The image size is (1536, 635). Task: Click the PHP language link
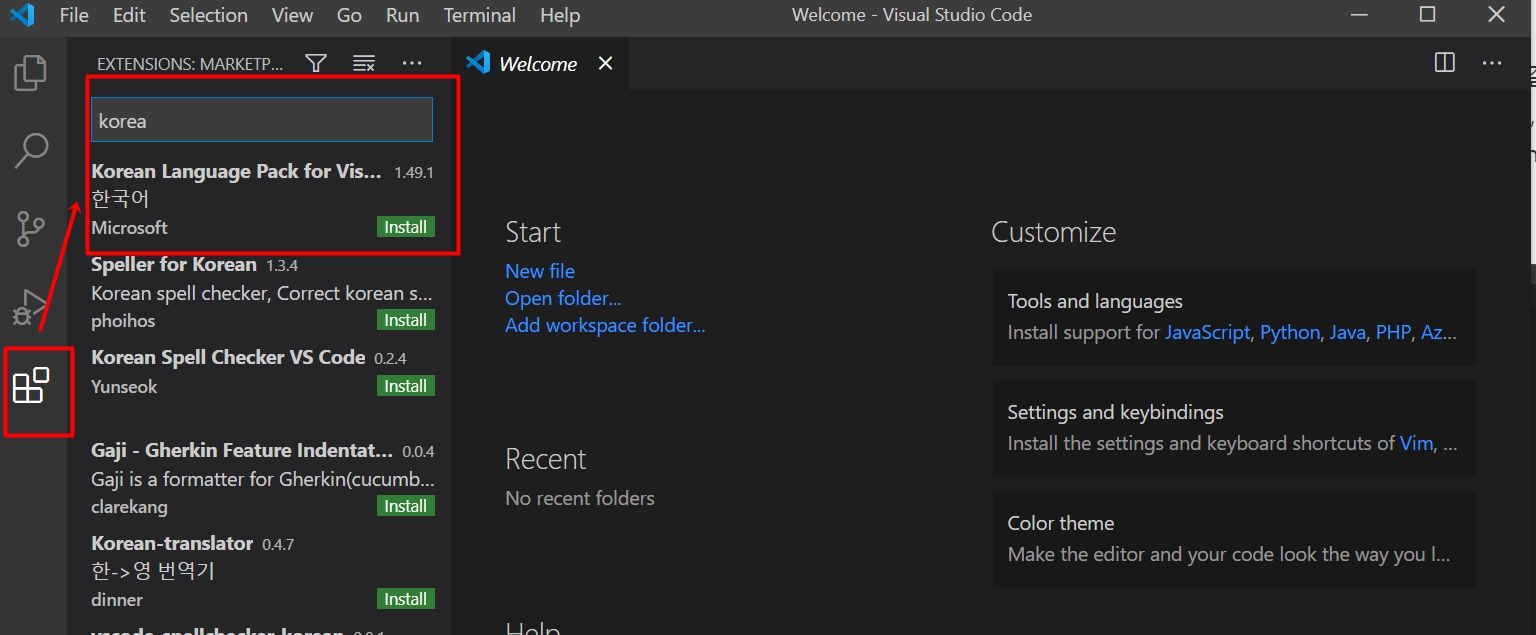coord(1393,332)
